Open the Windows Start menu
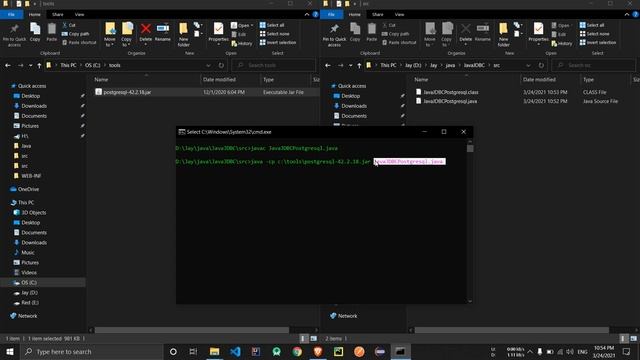 (9, 351)
